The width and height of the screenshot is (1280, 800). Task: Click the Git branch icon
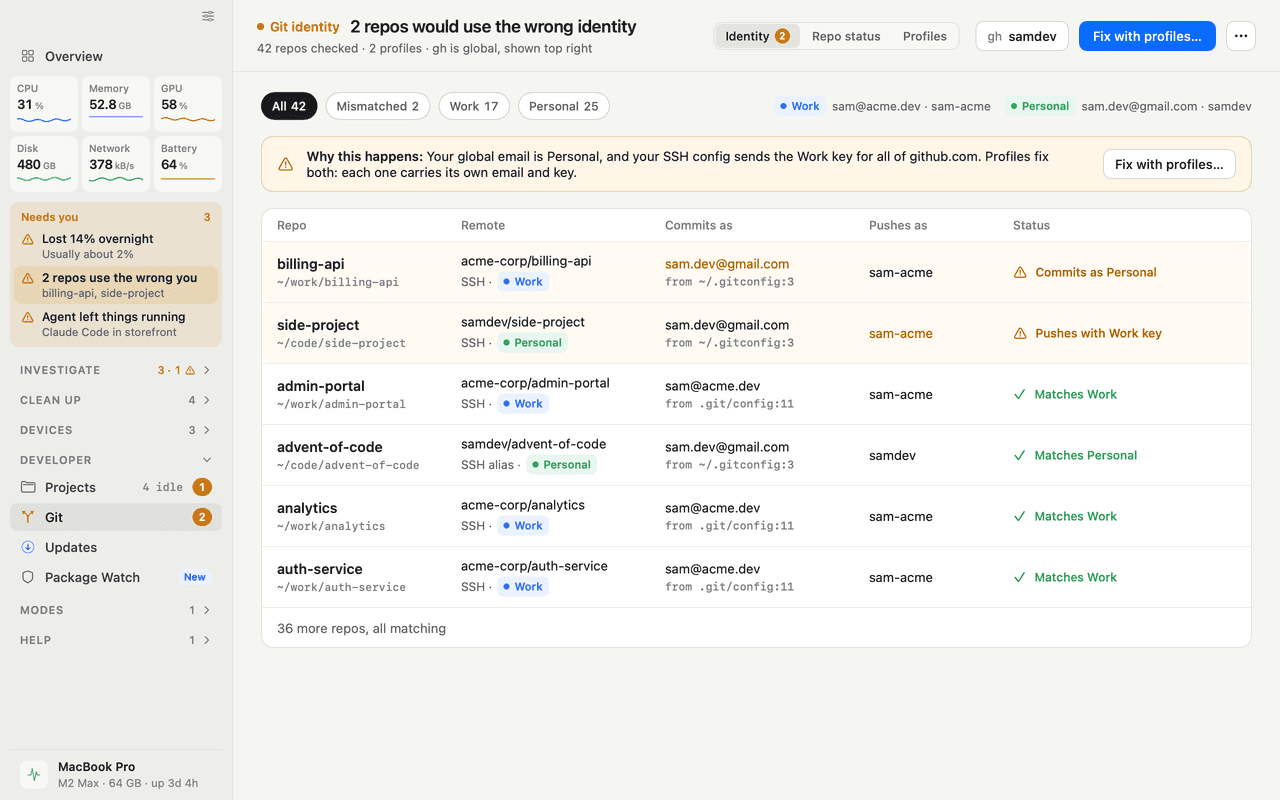click(28, 517)
